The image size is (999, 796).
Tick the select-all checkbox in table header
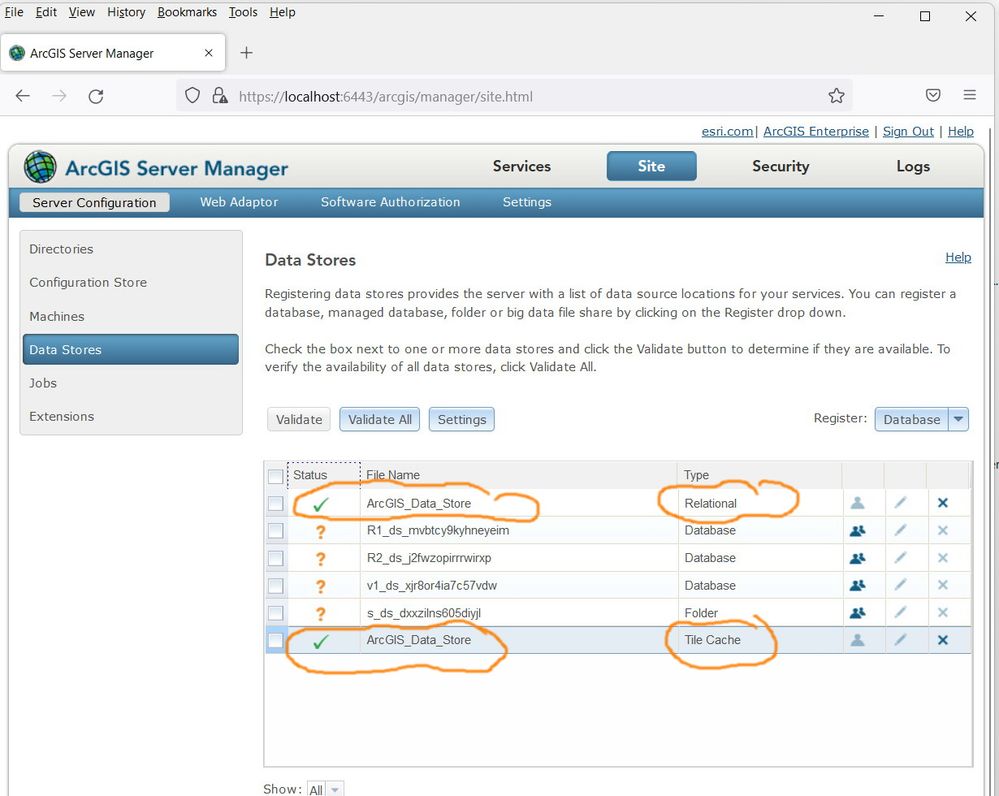coord(276,476)
